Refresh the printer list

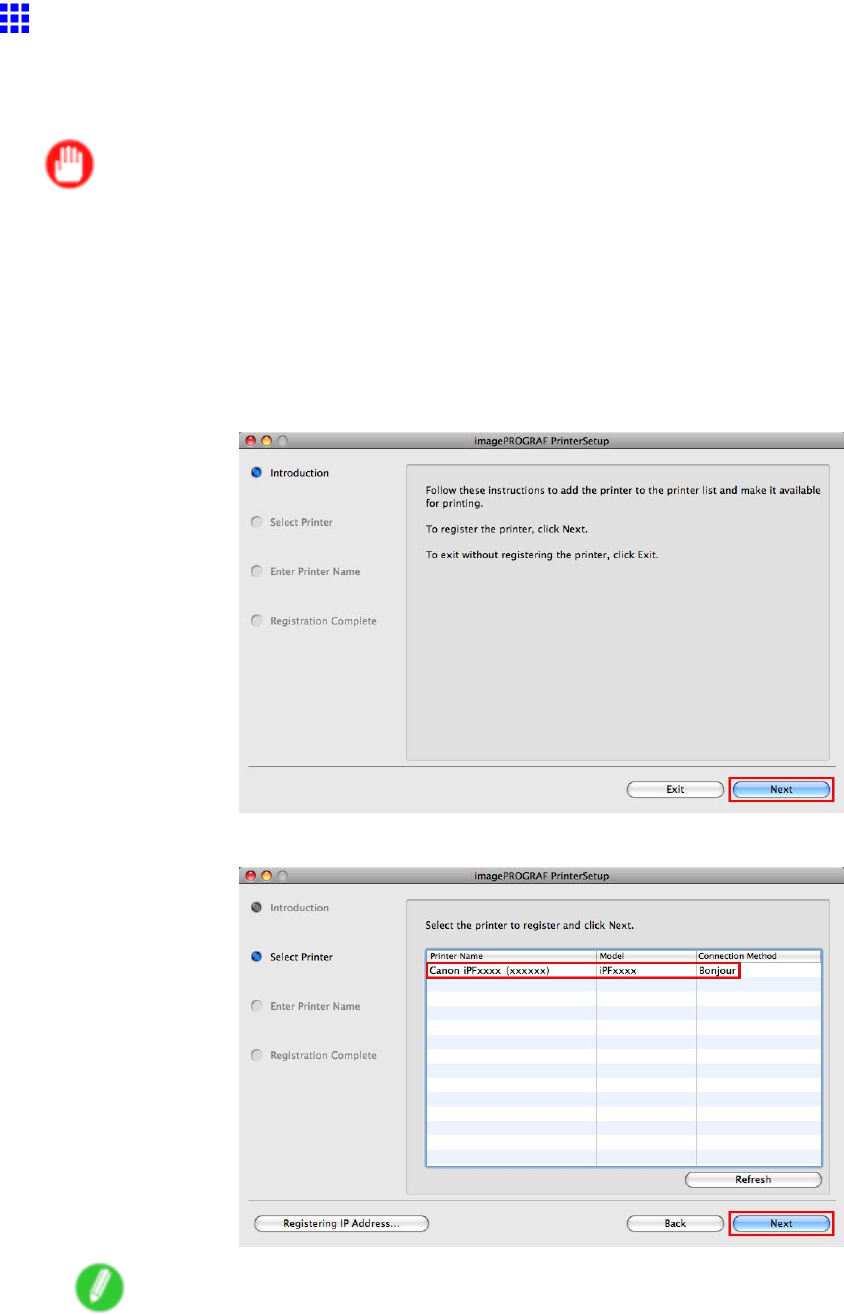point(753,1180)
